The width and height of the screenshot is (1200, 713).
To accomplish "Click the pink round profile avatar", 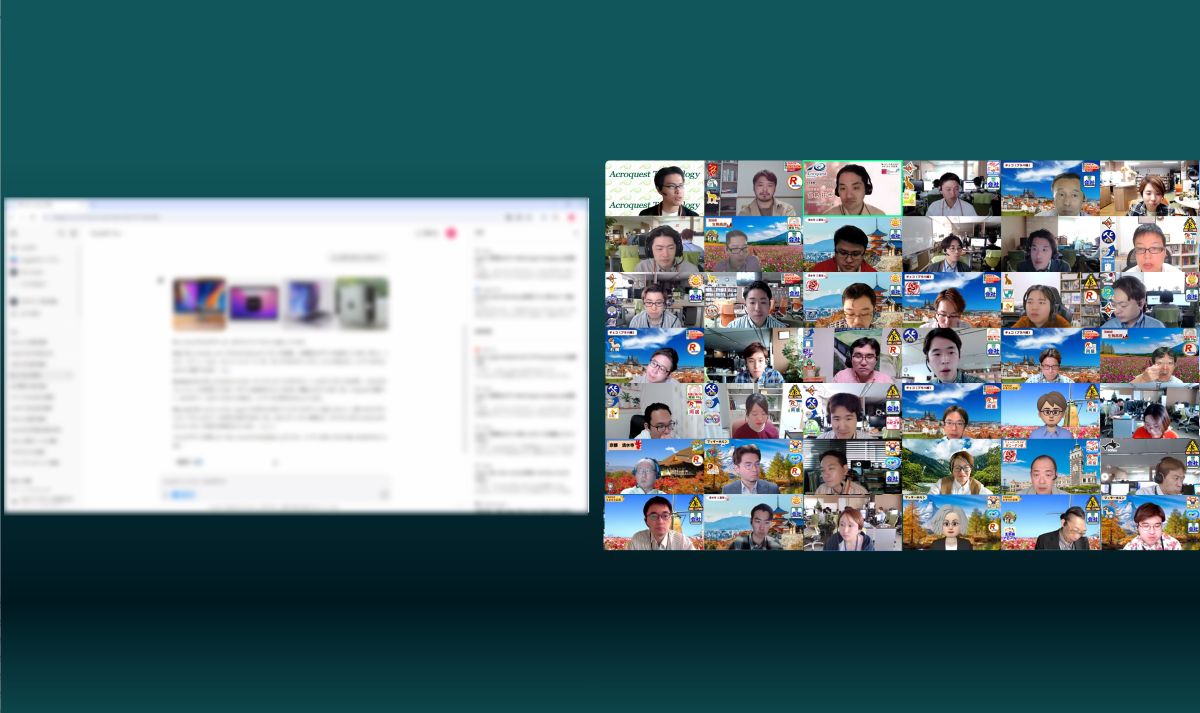I will 451,233.
